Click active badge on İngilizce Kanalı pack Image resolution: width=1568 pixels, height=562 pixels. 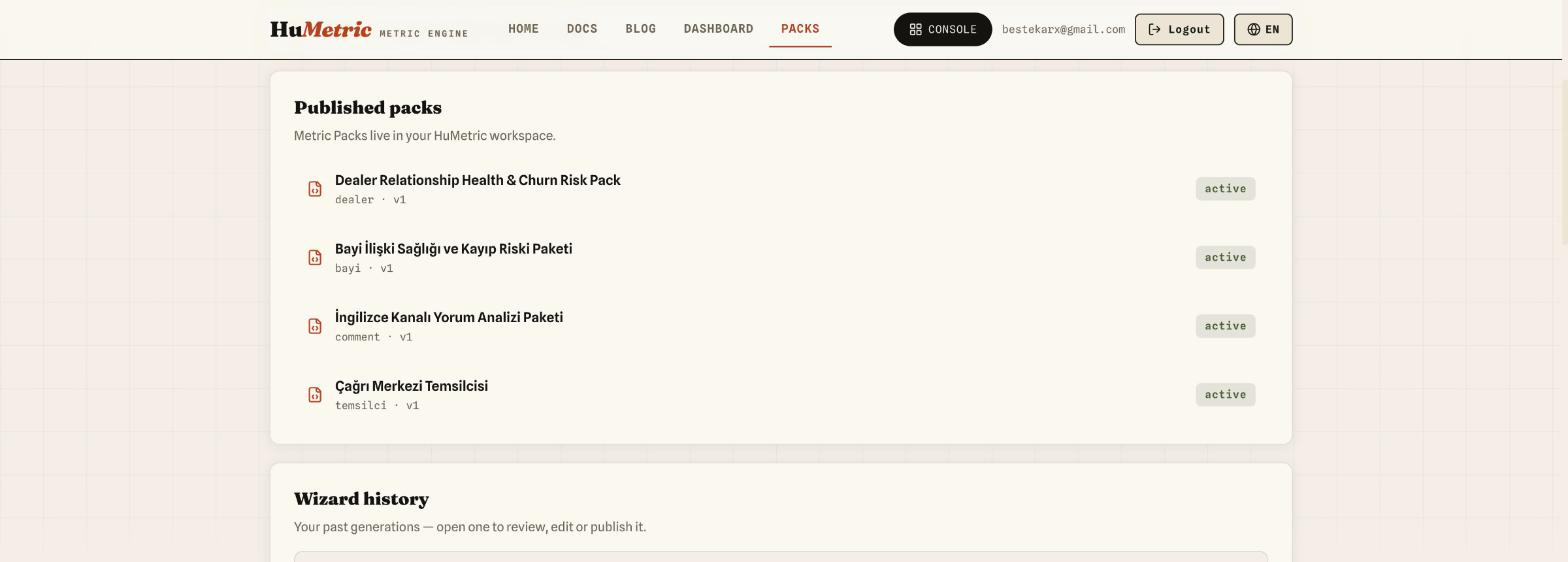coord(1225,326)
